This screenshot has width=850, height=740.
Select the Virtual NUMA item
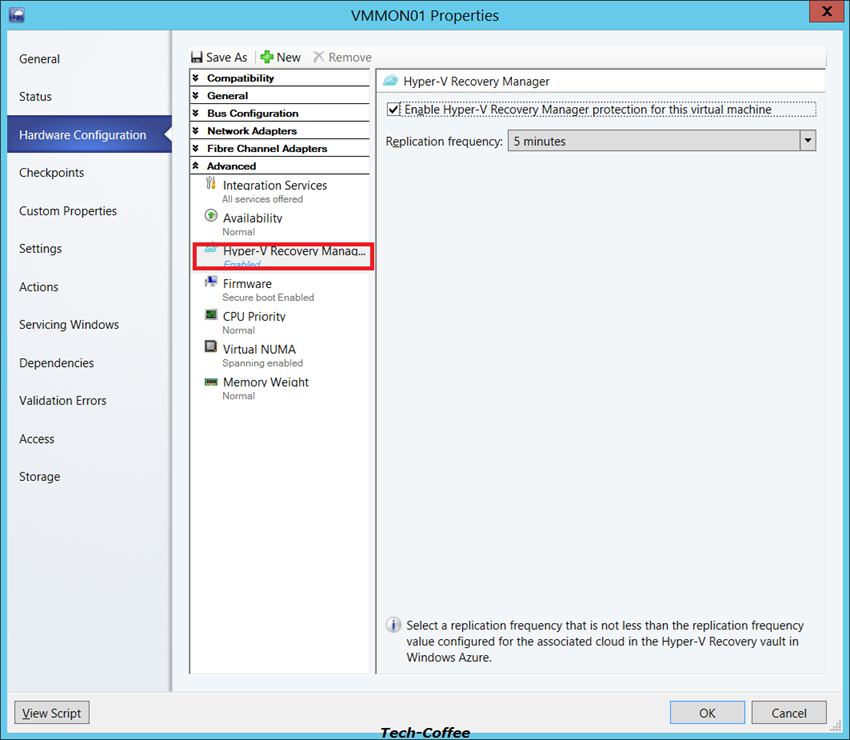[x=281, y=355]
